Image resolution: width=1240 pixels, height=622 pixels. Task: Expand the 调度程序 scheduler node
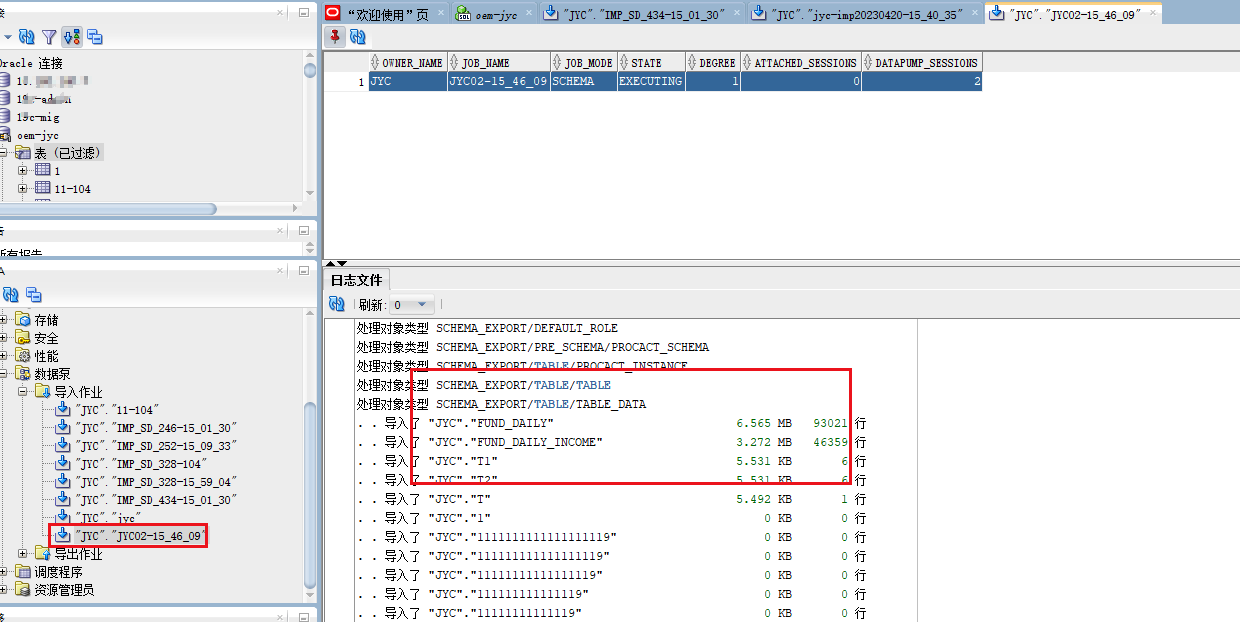[4, 572]
